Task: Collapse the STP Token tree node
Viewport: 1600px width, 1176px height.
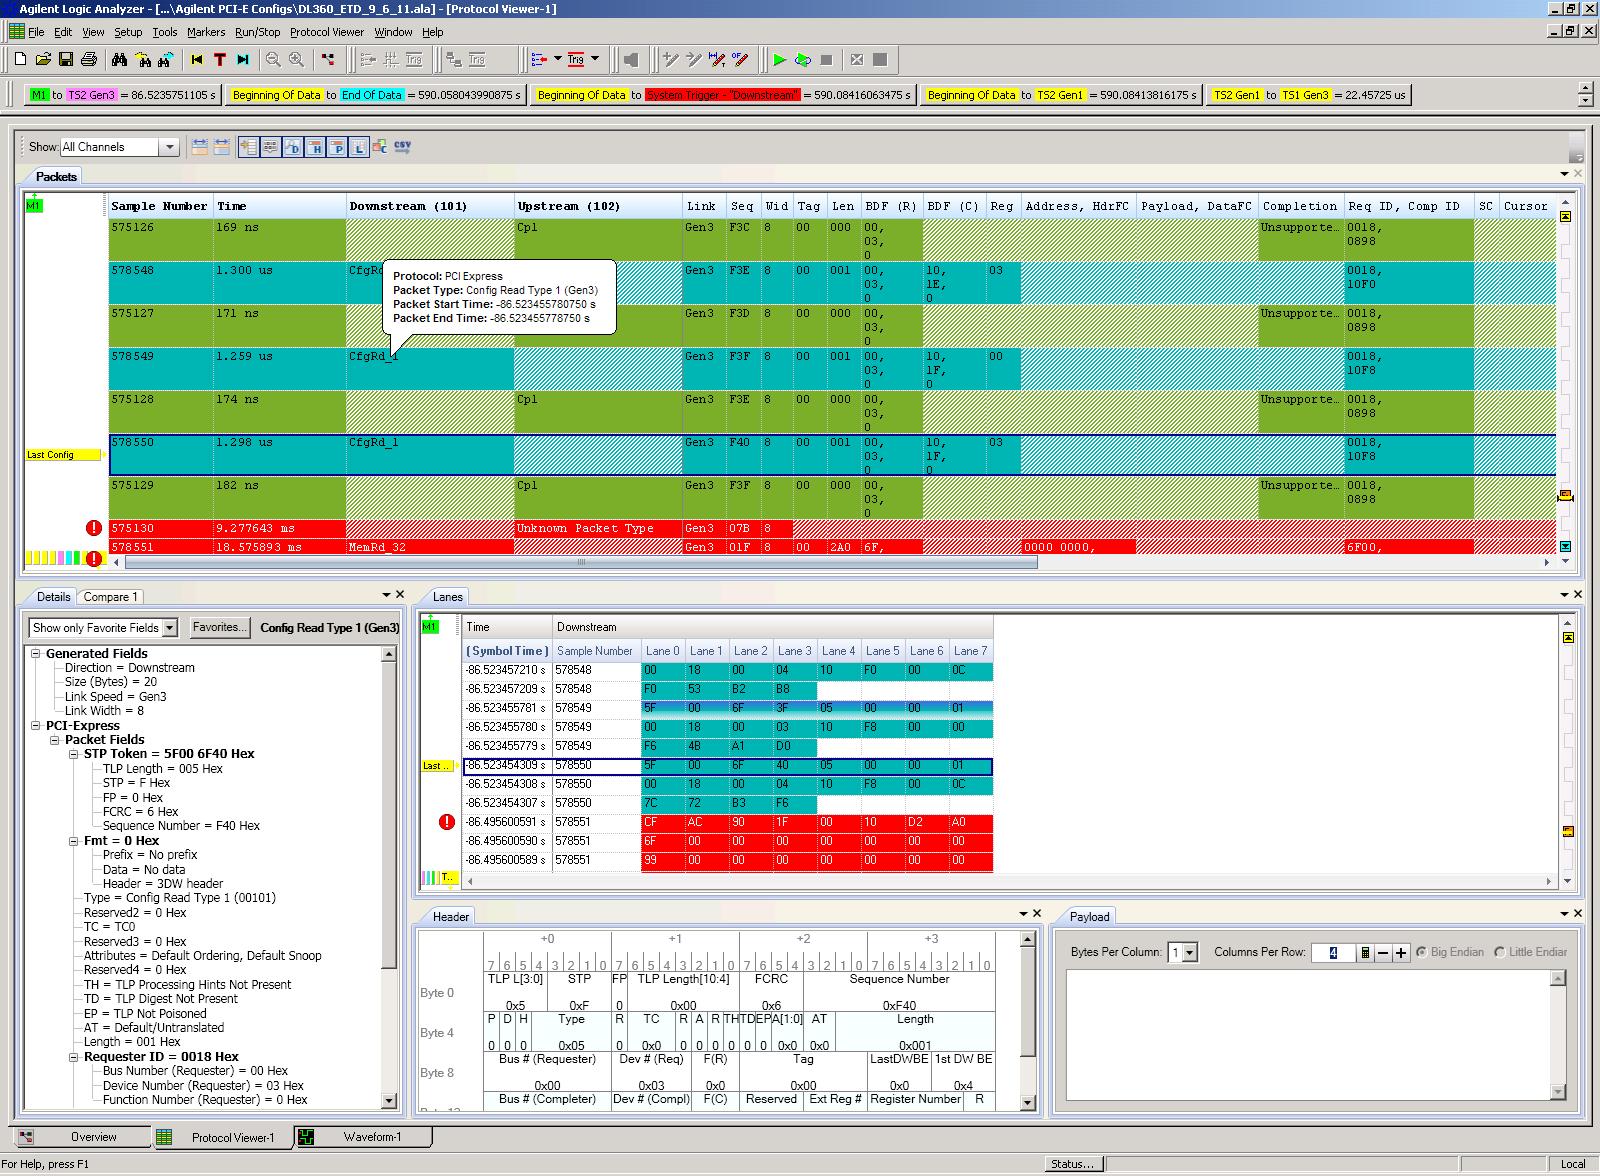Action: [x=74, y=754]
